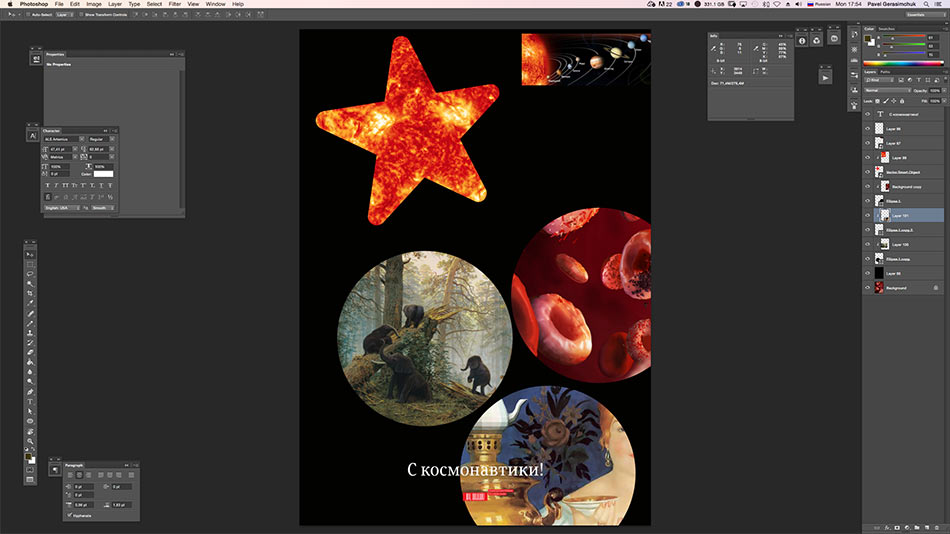Center-align text in Paragraph panel
Image resolution: width=950 pixels, height=534 pixels.
[x=79, y=475]
